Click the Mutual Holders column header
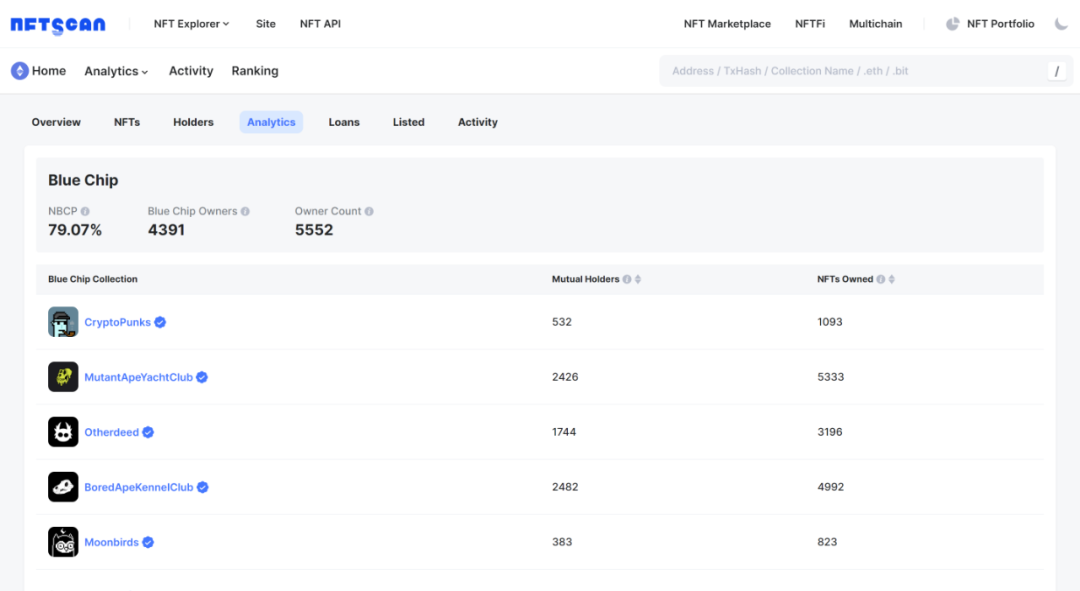 tap(585, 279)
